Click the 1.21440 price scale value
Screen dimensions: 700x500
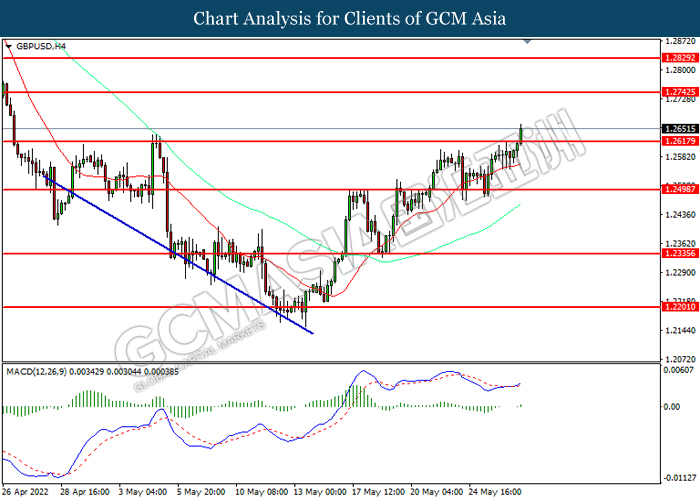click(680, 330)
